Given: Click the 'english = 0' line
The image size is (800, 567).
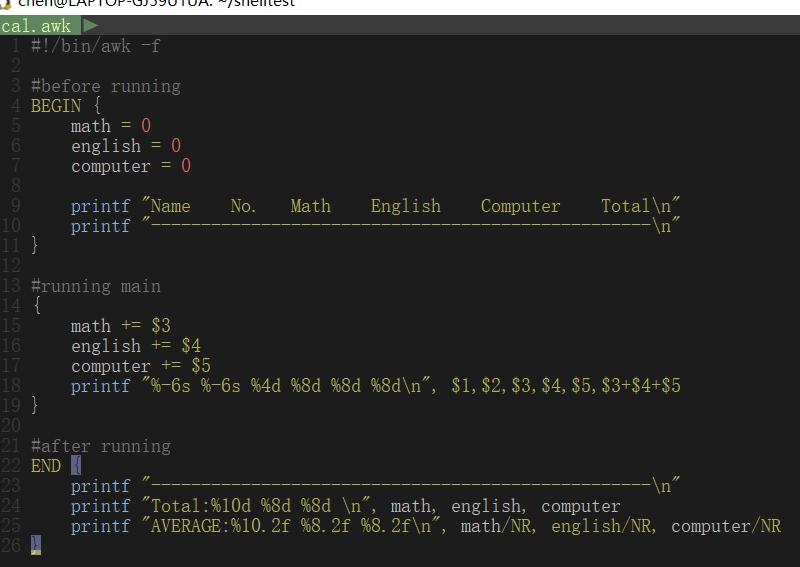Looking at the screenshot, I should 126,146.
